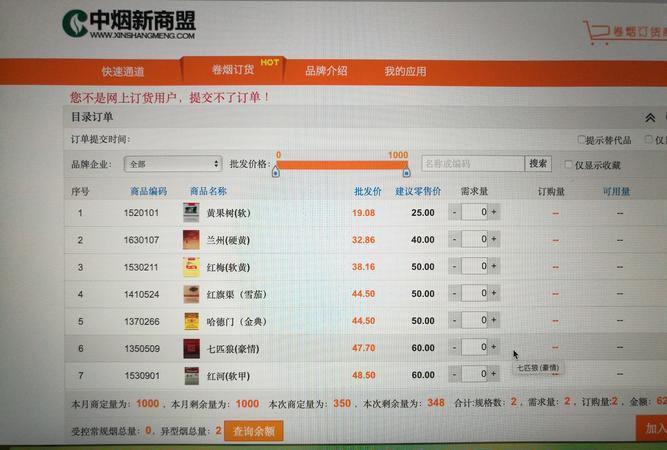Click the 七匹狼(豪情) product thumbnail
Screen dimensions: 667x450
[191, 349]
